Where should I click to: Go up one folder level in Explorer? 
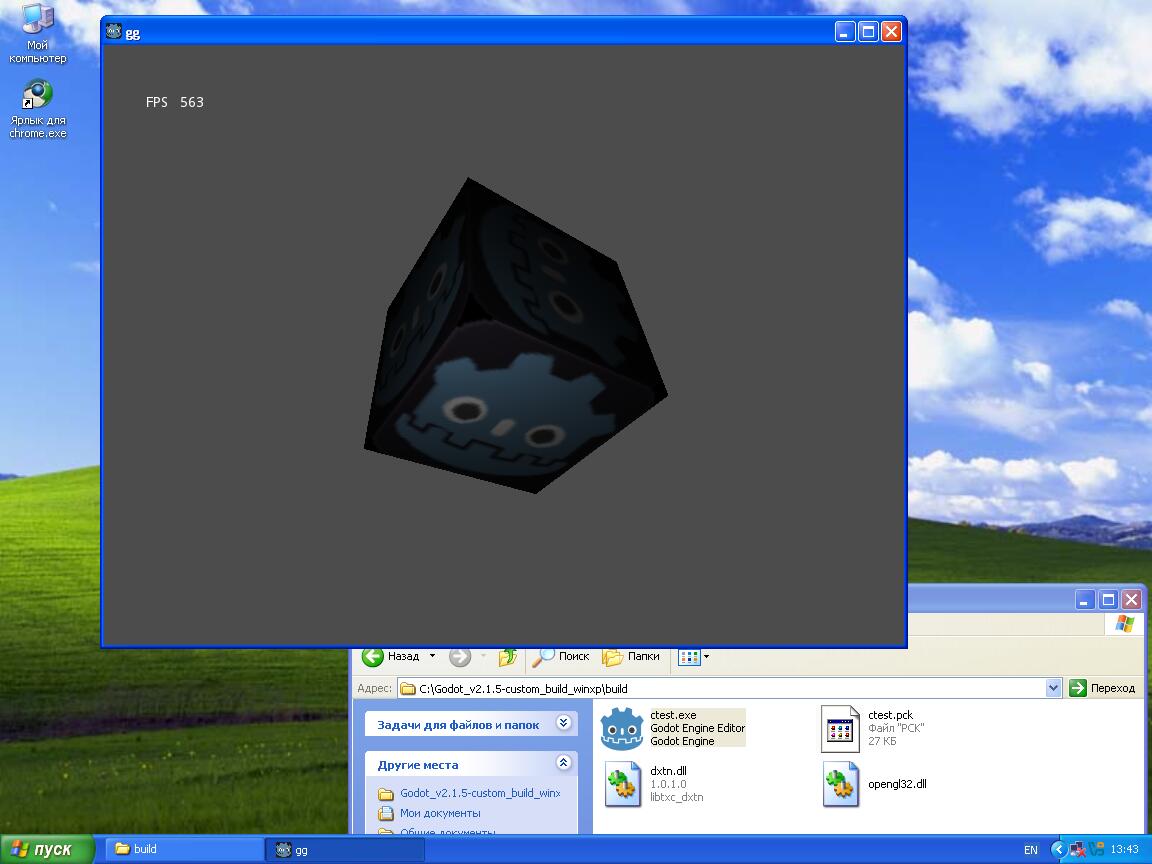tap(507, 657)
